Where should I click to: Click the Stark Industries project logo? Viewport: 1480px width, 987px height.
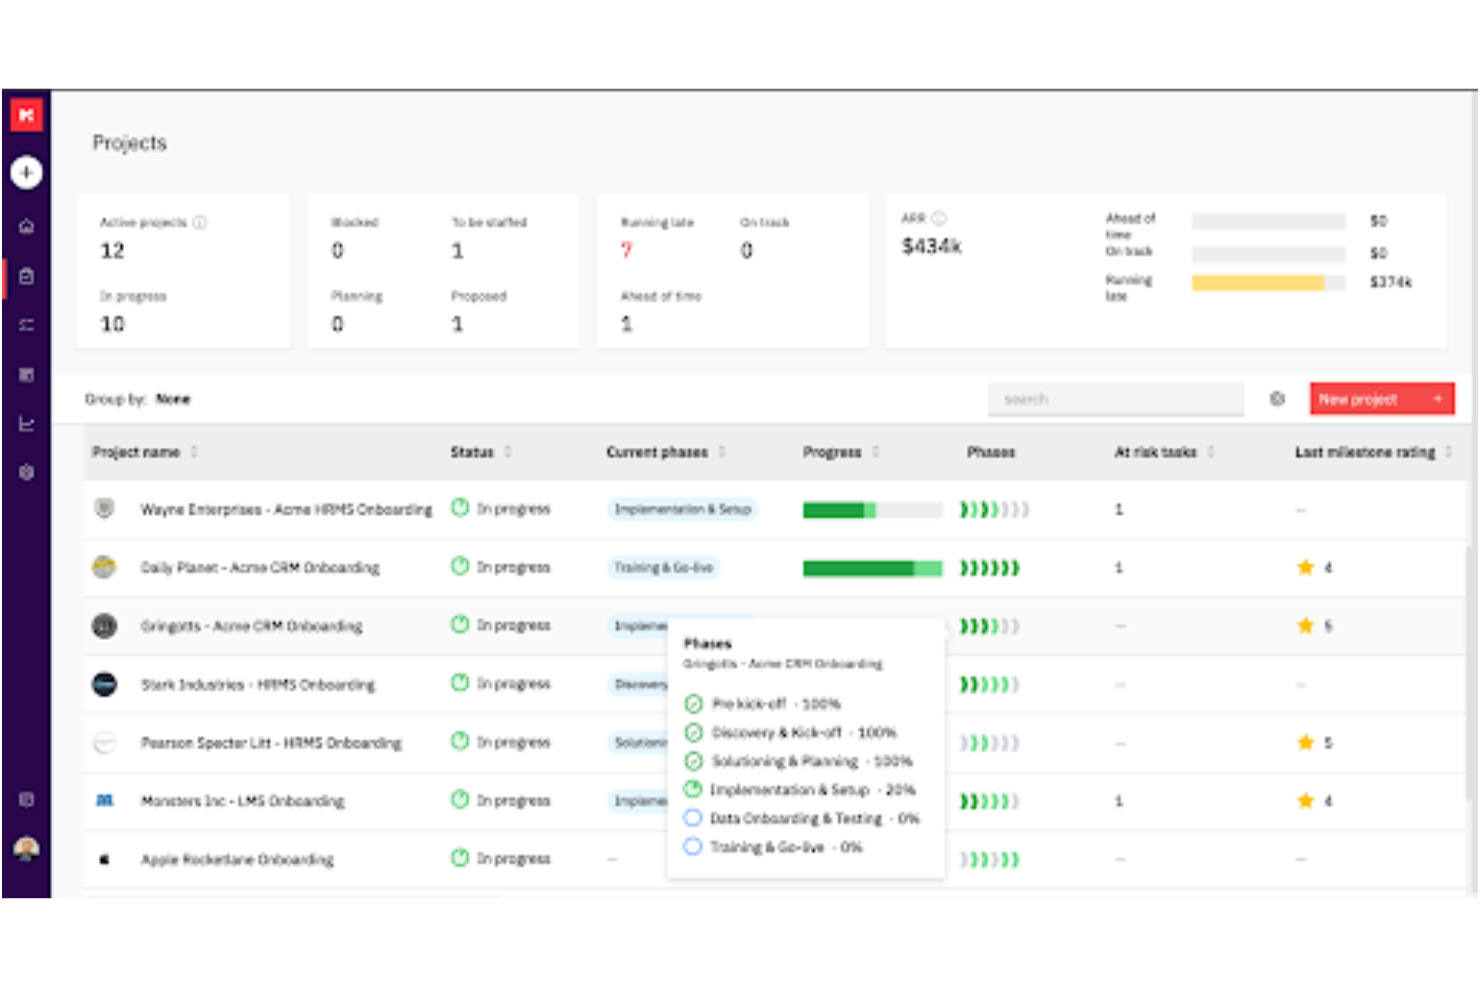104,684
